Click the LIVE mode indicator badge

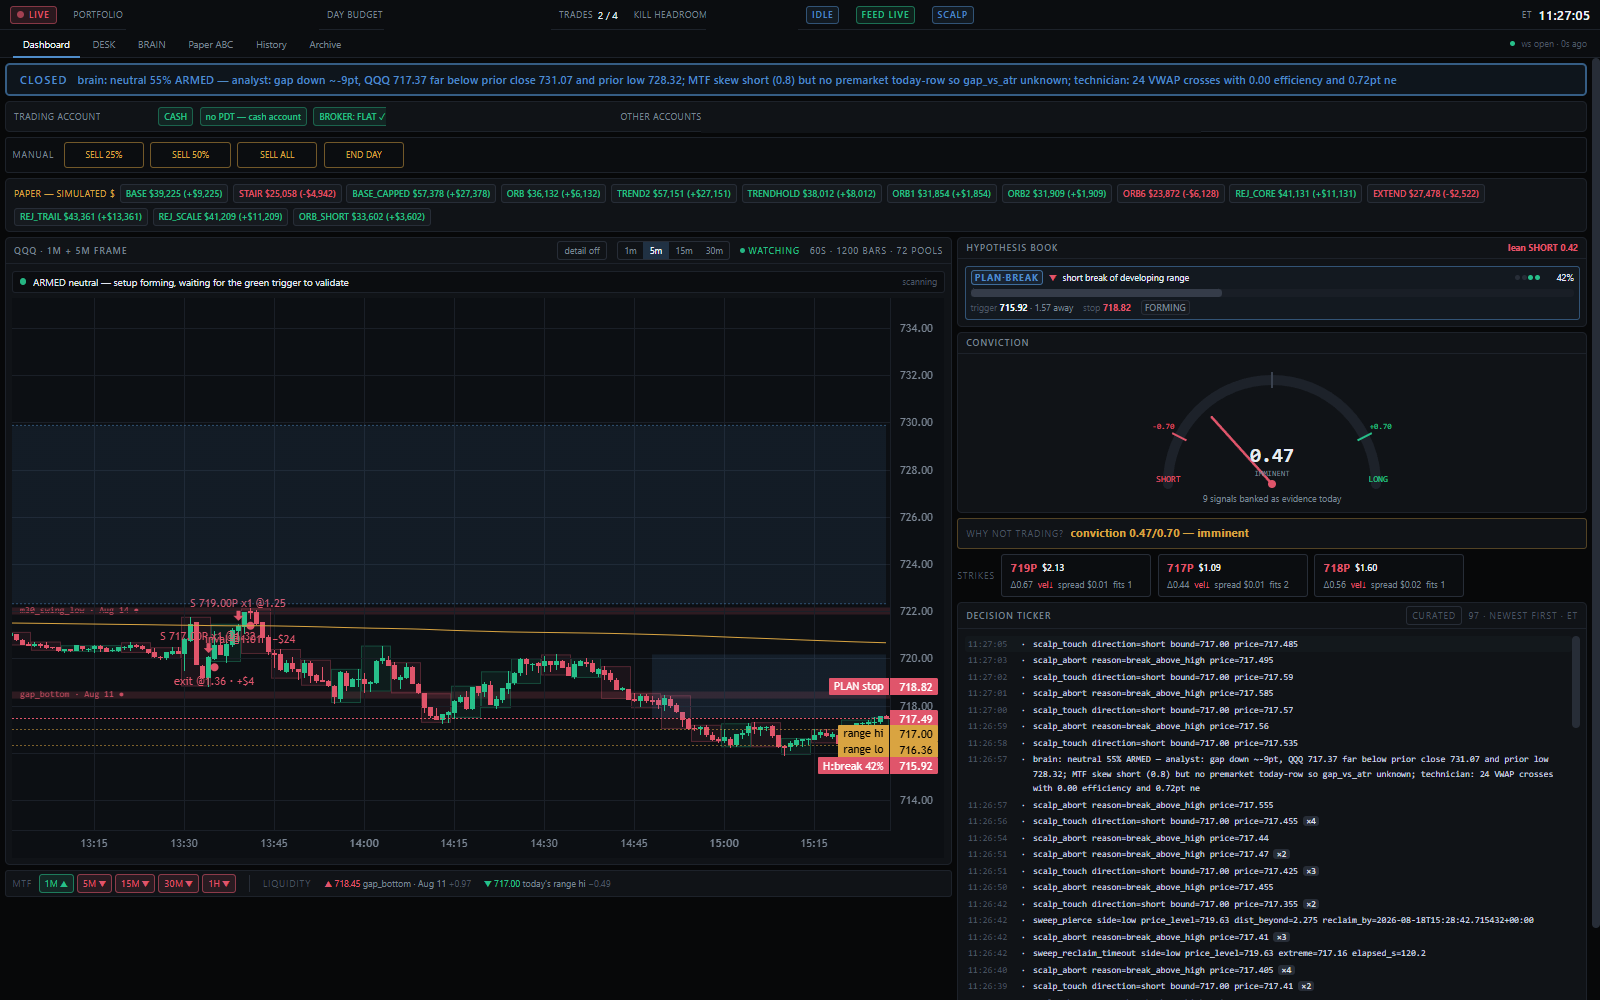(x=33, y=15)
